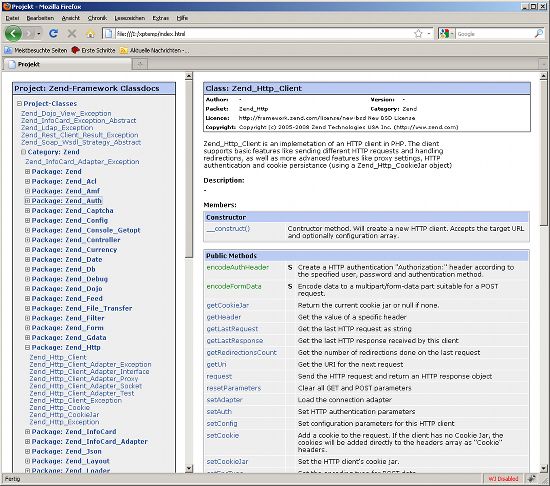Screen dimensions: 550x486
Task: Open the request method link
Action: [219, 376]
